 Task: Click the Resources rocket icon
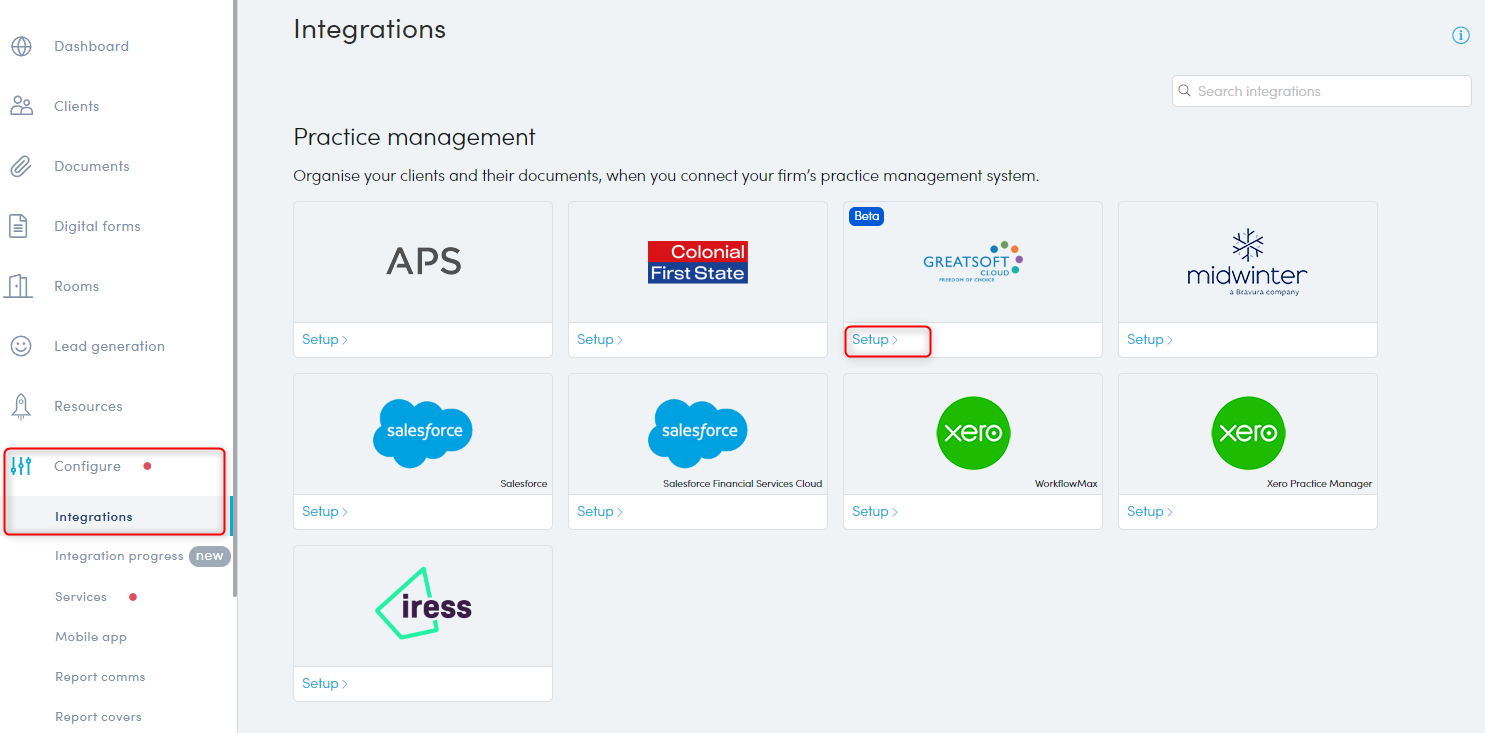(21, 406)
